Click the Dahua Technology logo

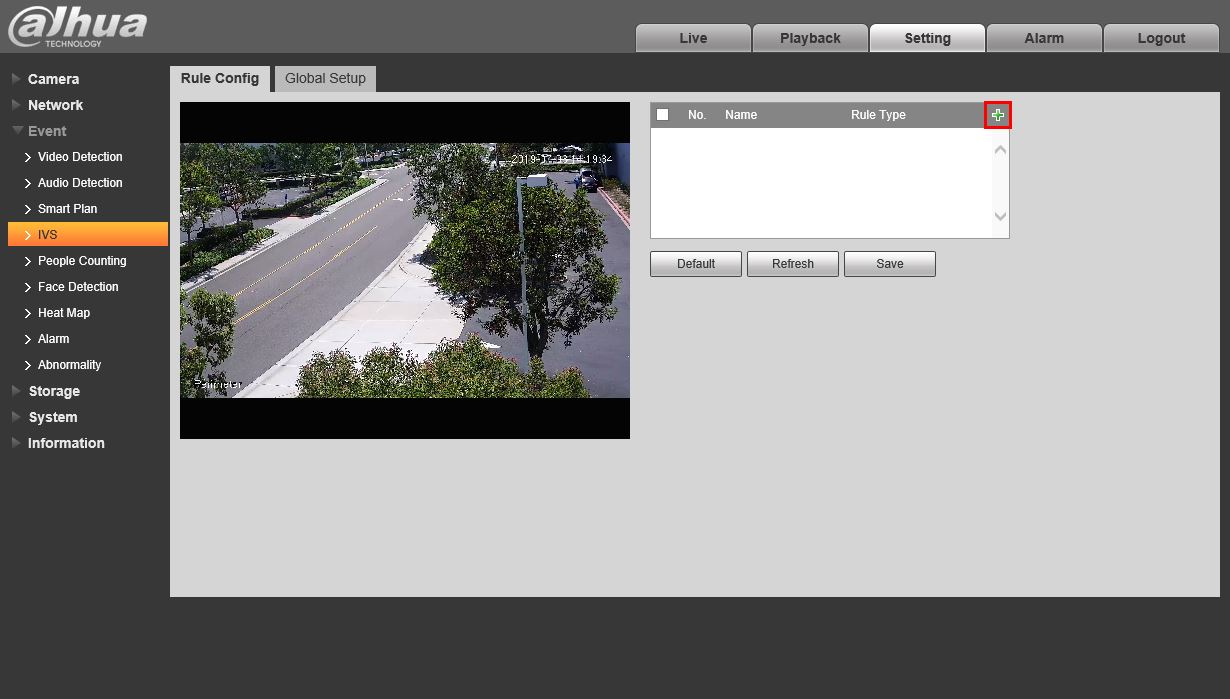78,27
